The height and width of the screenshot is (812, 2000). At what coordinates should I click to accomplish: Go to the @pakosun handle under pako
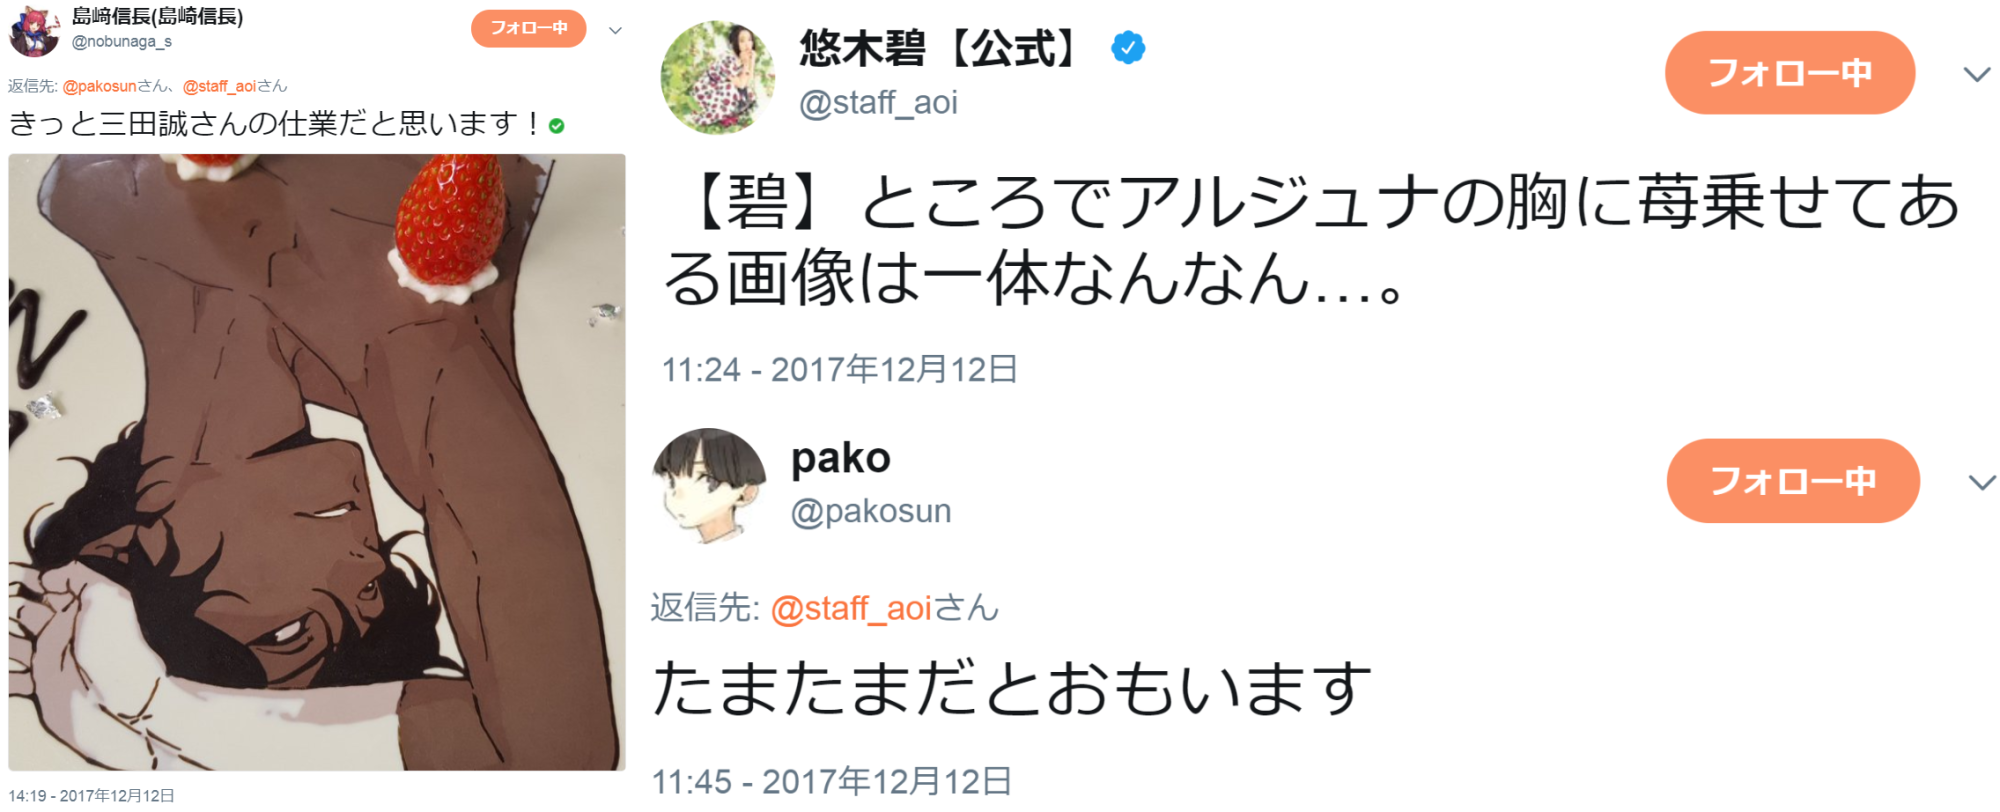(870, 511)
